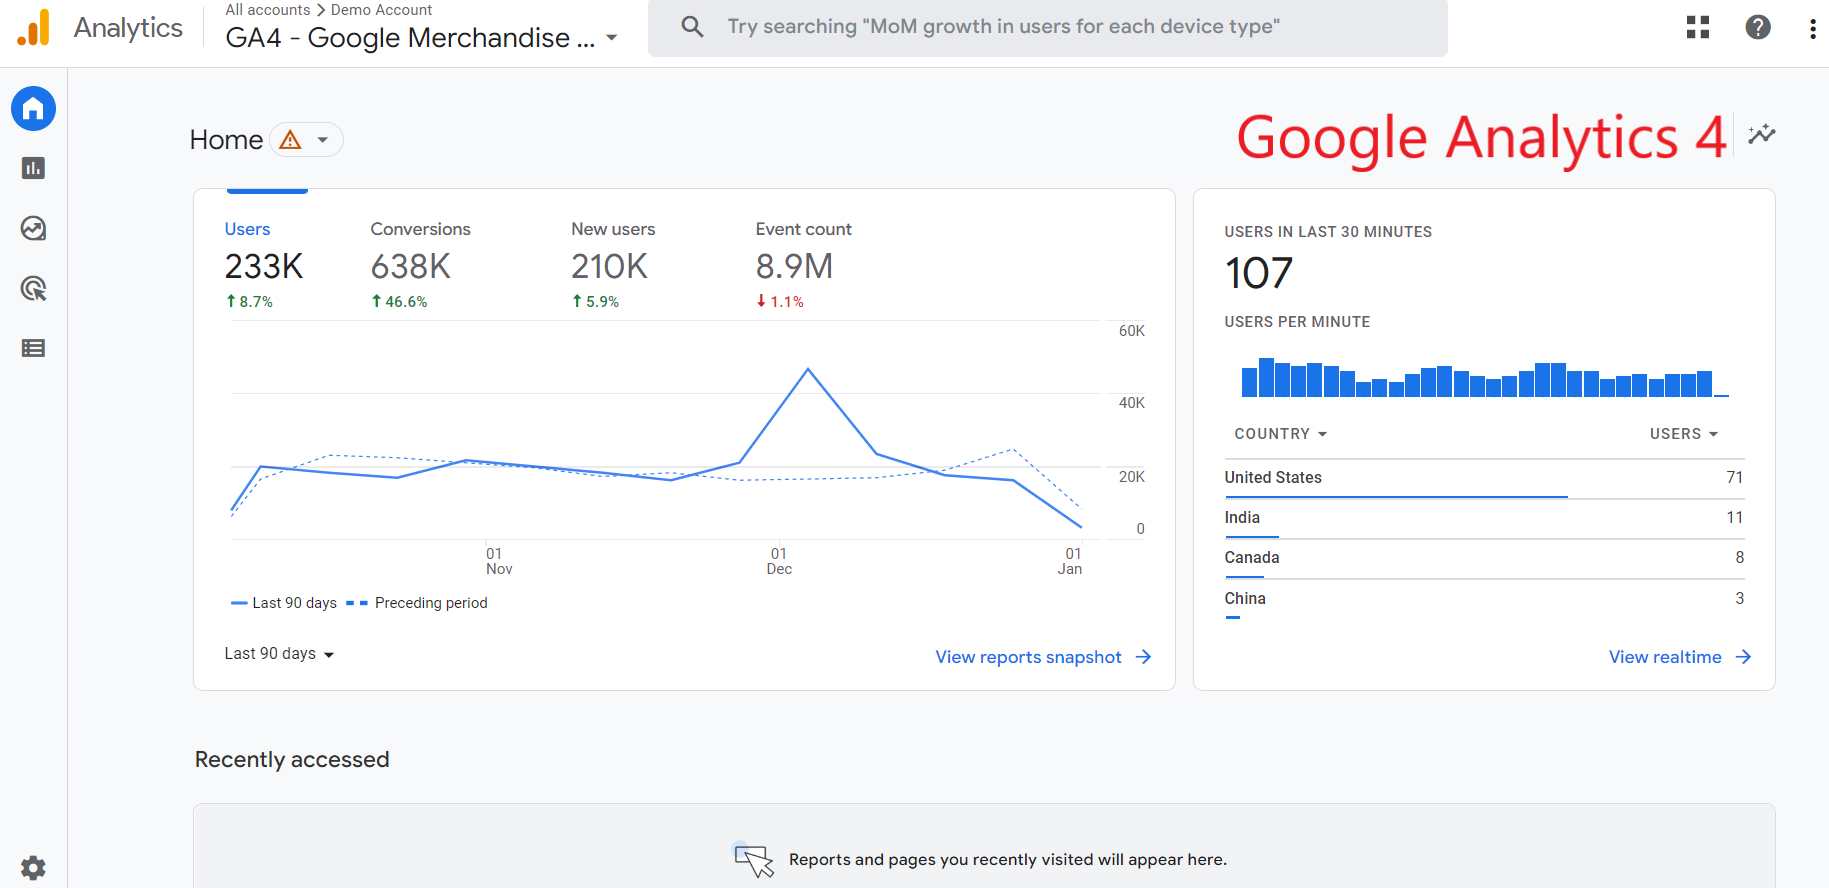
Task: Click the Canada country row
Action: [x=1484, y=558]
